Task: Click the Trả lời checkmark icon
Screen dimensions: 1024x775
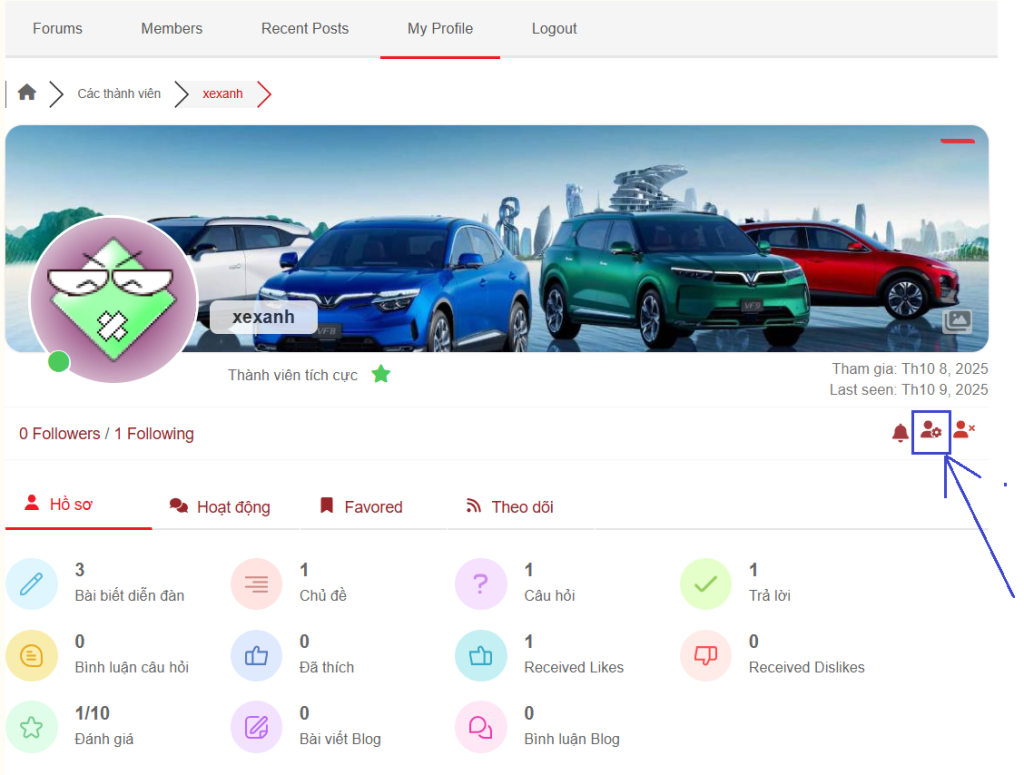Action: coord(706,584)
